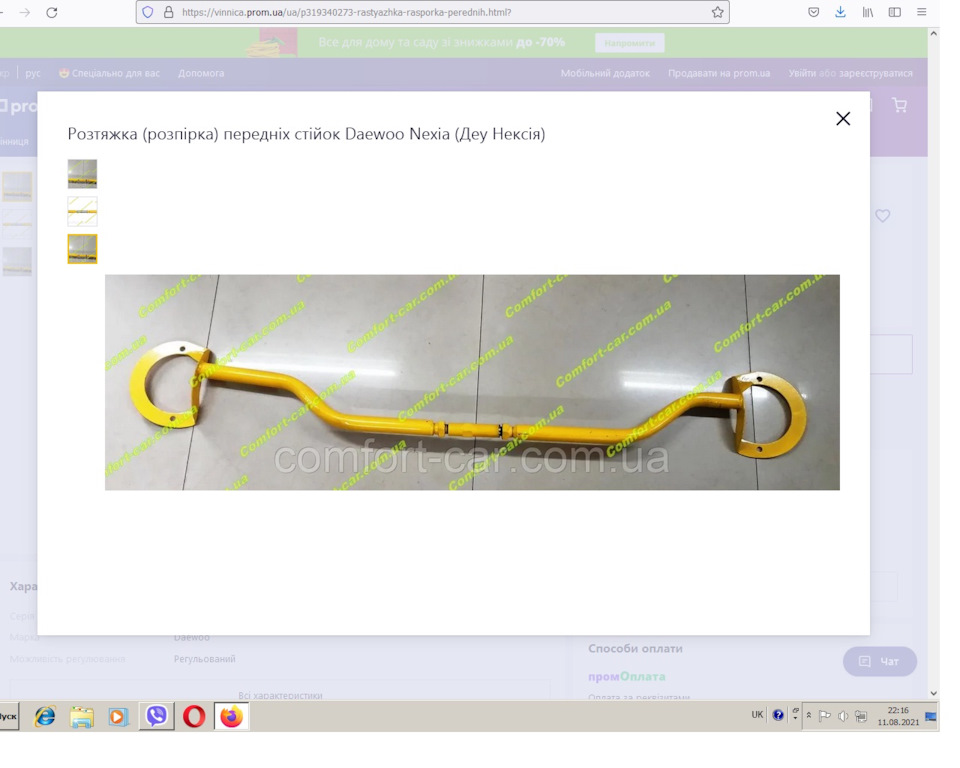The width and height of the screenshot is (960, 768).
Task: Click зареєструватися to register
Action: [x=876, y=73]
